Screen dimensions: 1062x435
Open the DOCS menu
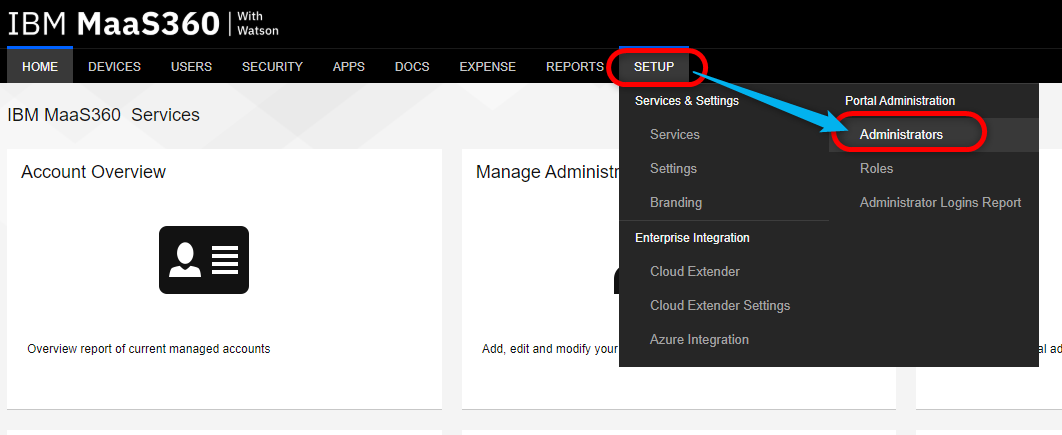[412, 66]
